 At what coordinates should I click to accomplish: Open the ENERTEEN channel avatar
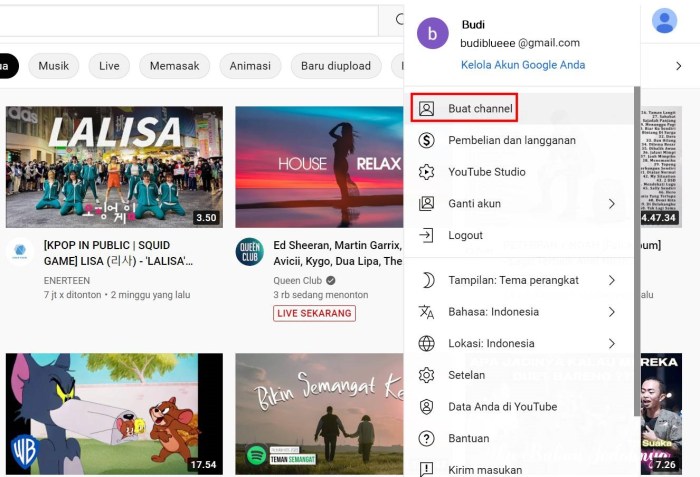tap(20, 251)
